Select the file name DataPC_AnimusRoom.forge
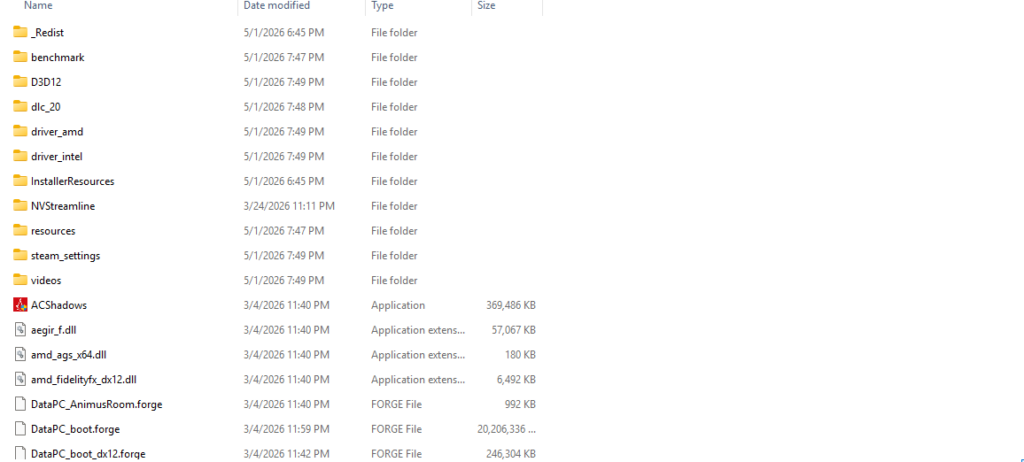Image resolution: width=1024 pixels, height=462 pixels. pos(97,404)
